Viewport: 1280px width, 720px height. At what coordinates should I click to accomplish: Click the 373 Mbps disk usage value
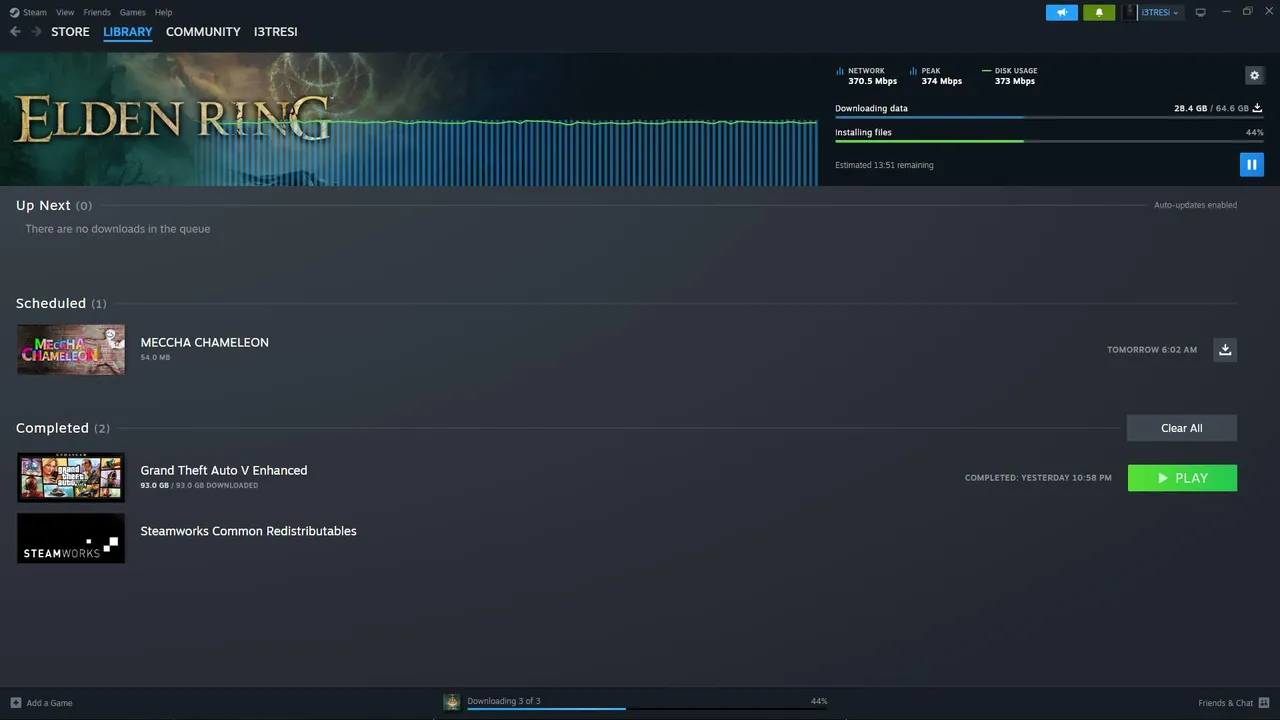click(x=1015, y=81)
